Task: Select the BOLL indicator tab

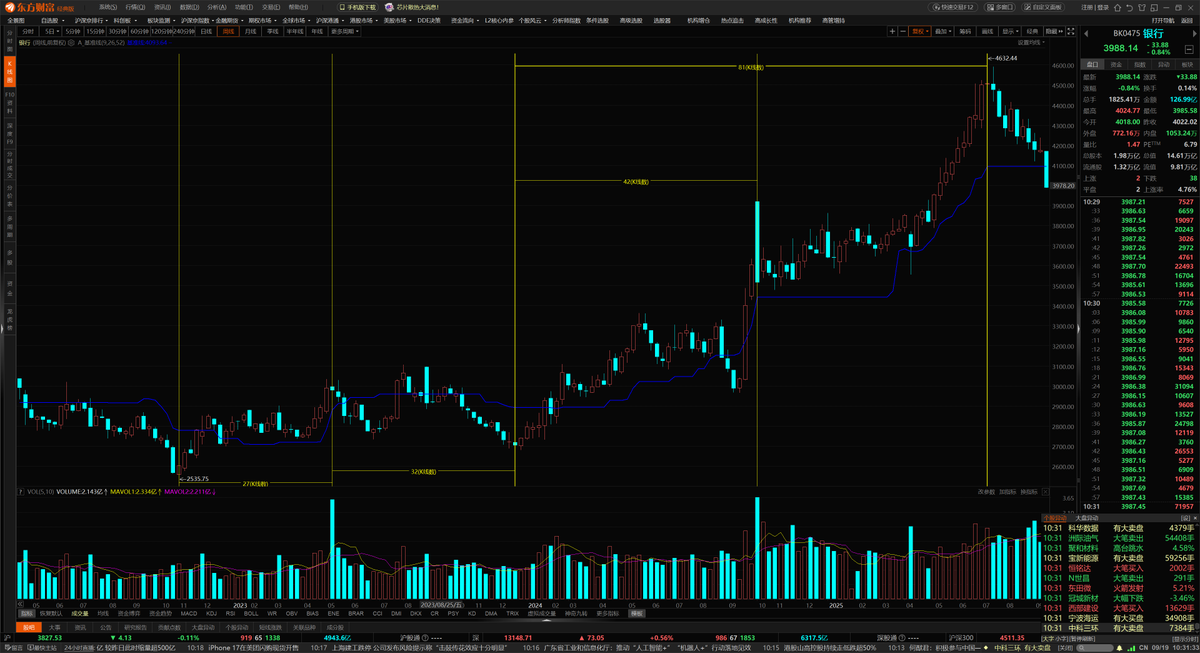Action: pyautogui.click(x=250, y=613)
